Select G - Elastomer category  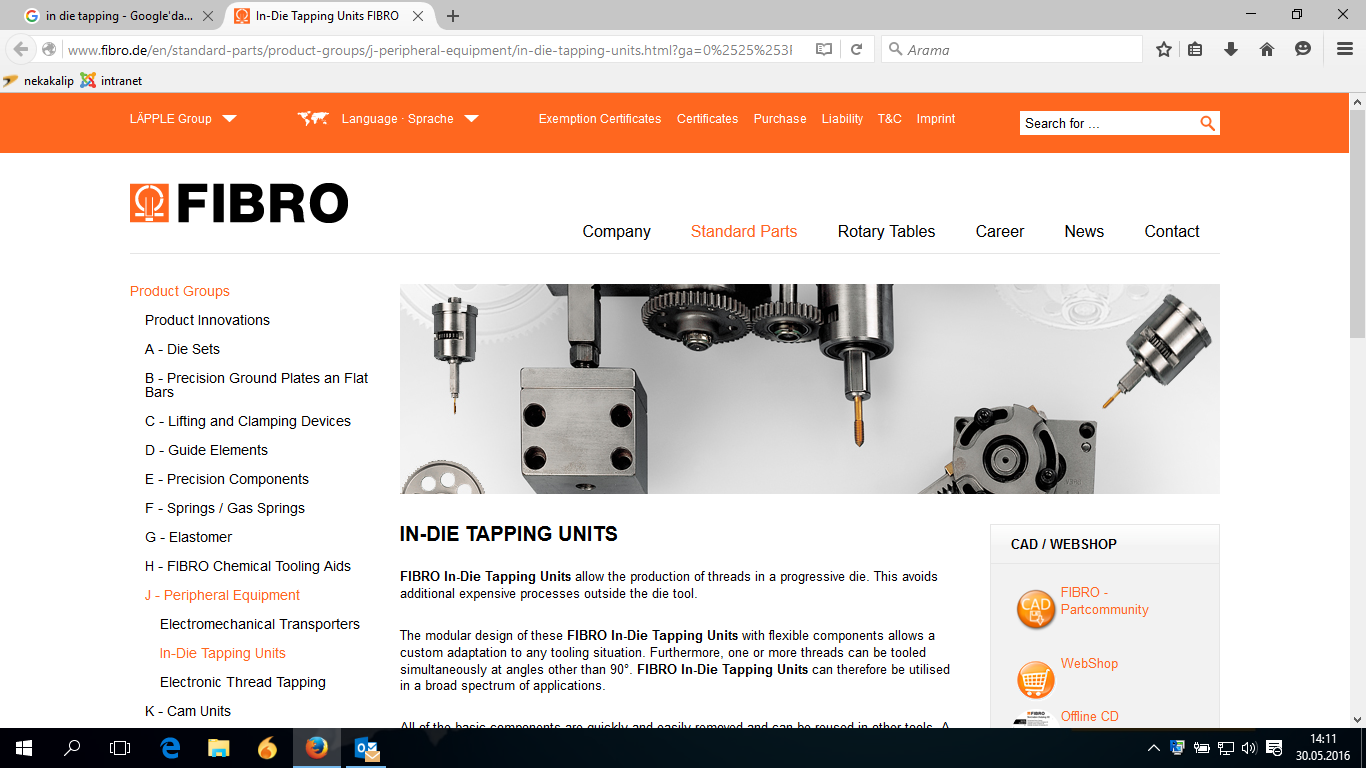point(188,537)
